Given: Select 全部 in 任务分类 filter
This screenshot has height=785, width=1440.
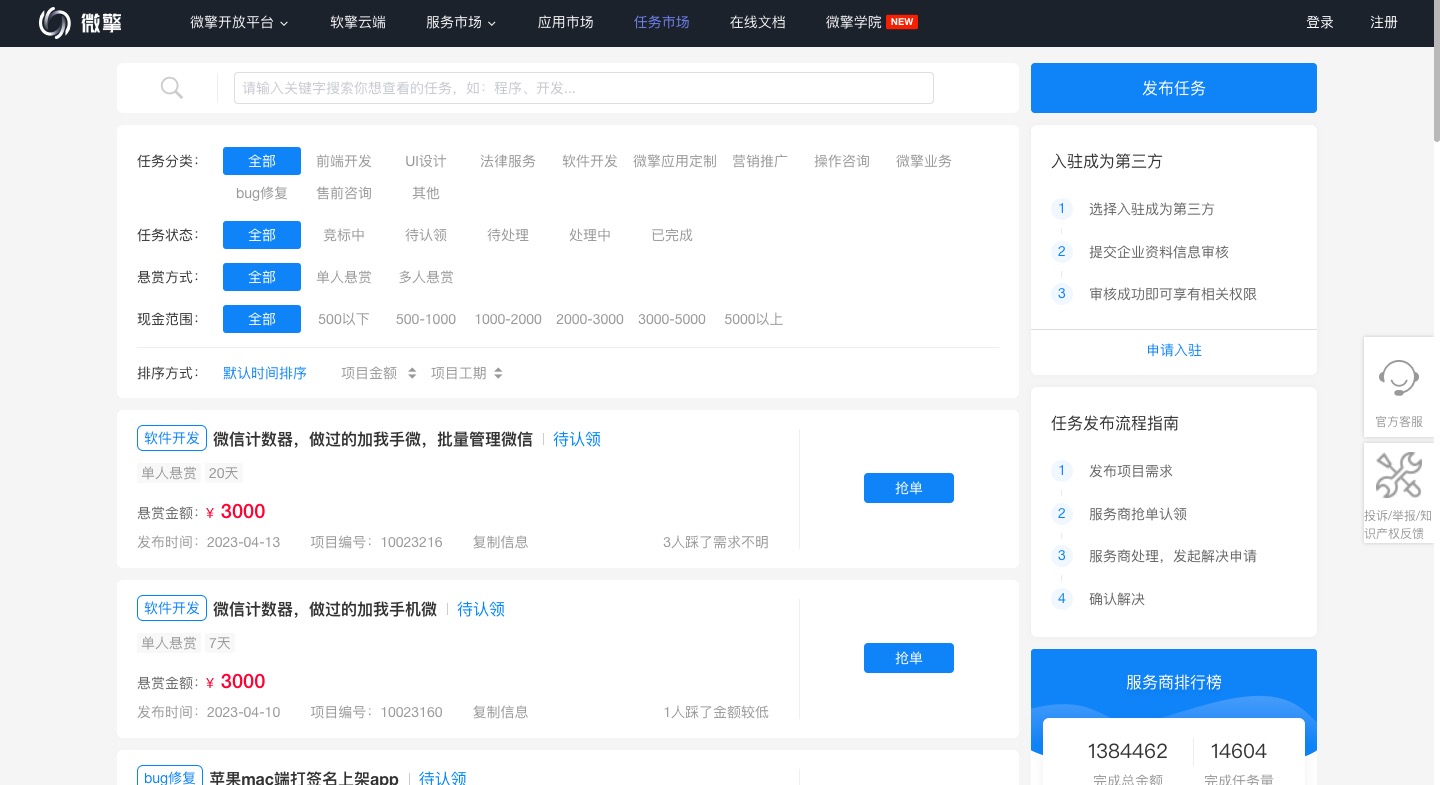Looking at the screenshot, I should (x=262, y=161).
